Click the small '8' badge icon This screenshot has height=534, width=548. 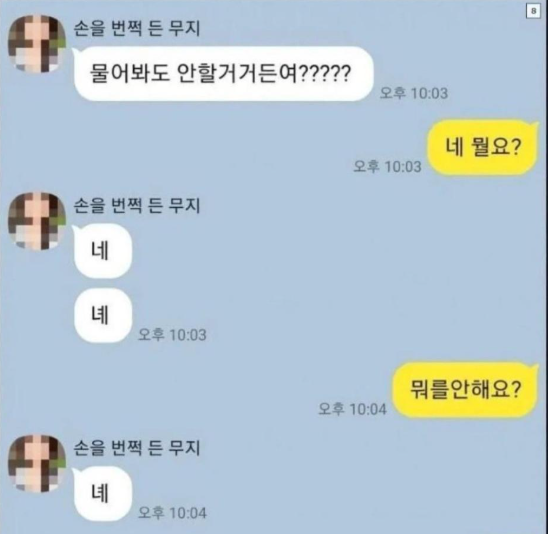533,11
